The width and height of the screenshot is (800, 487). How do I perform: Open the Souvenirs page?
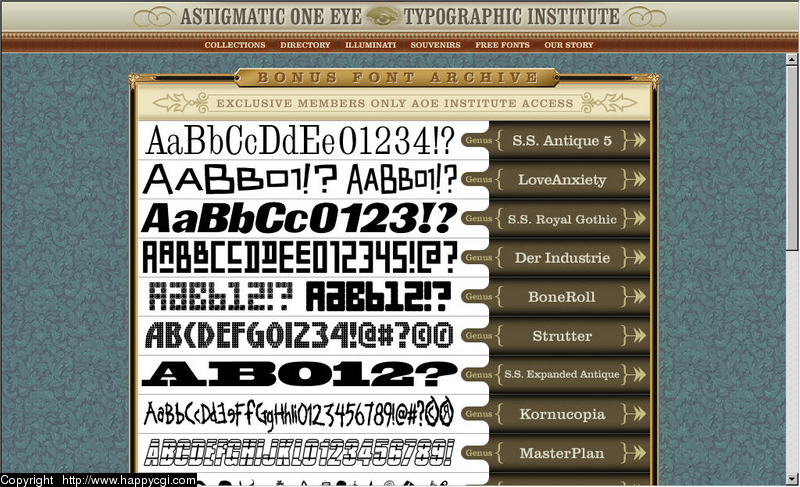(435, 45)
